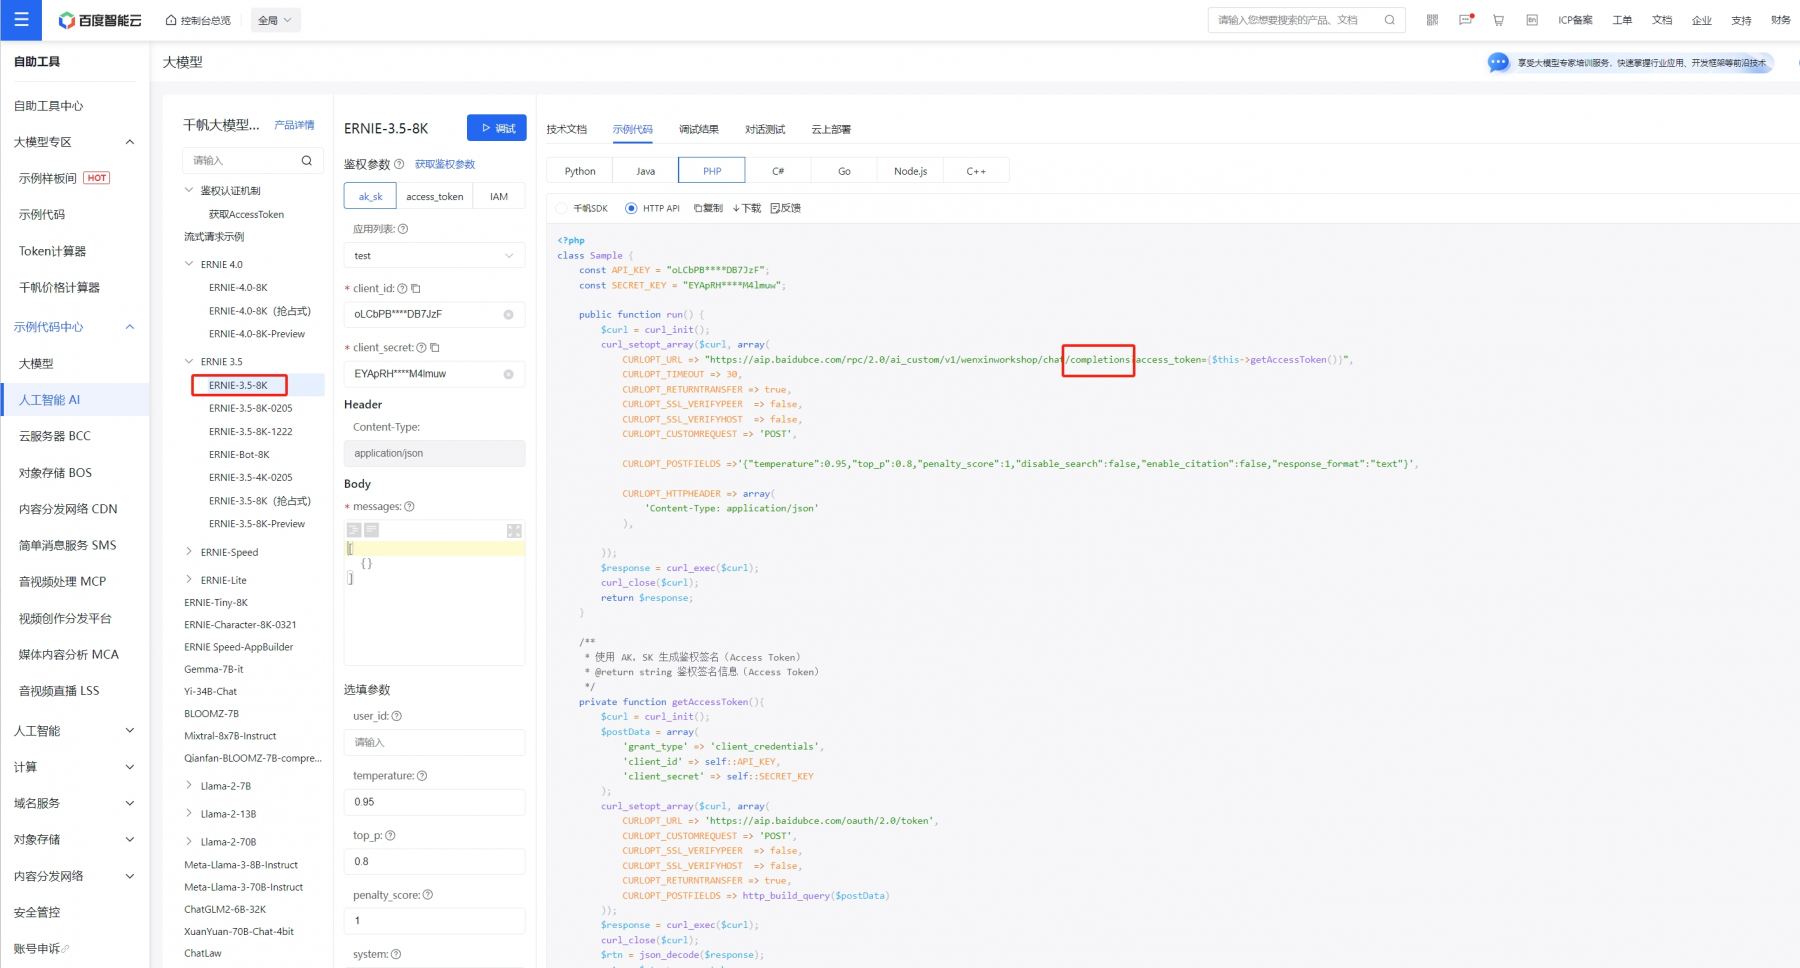Select the HTTP API radio option
Viewport: 1800px width, 968px height.
point(631,208)
